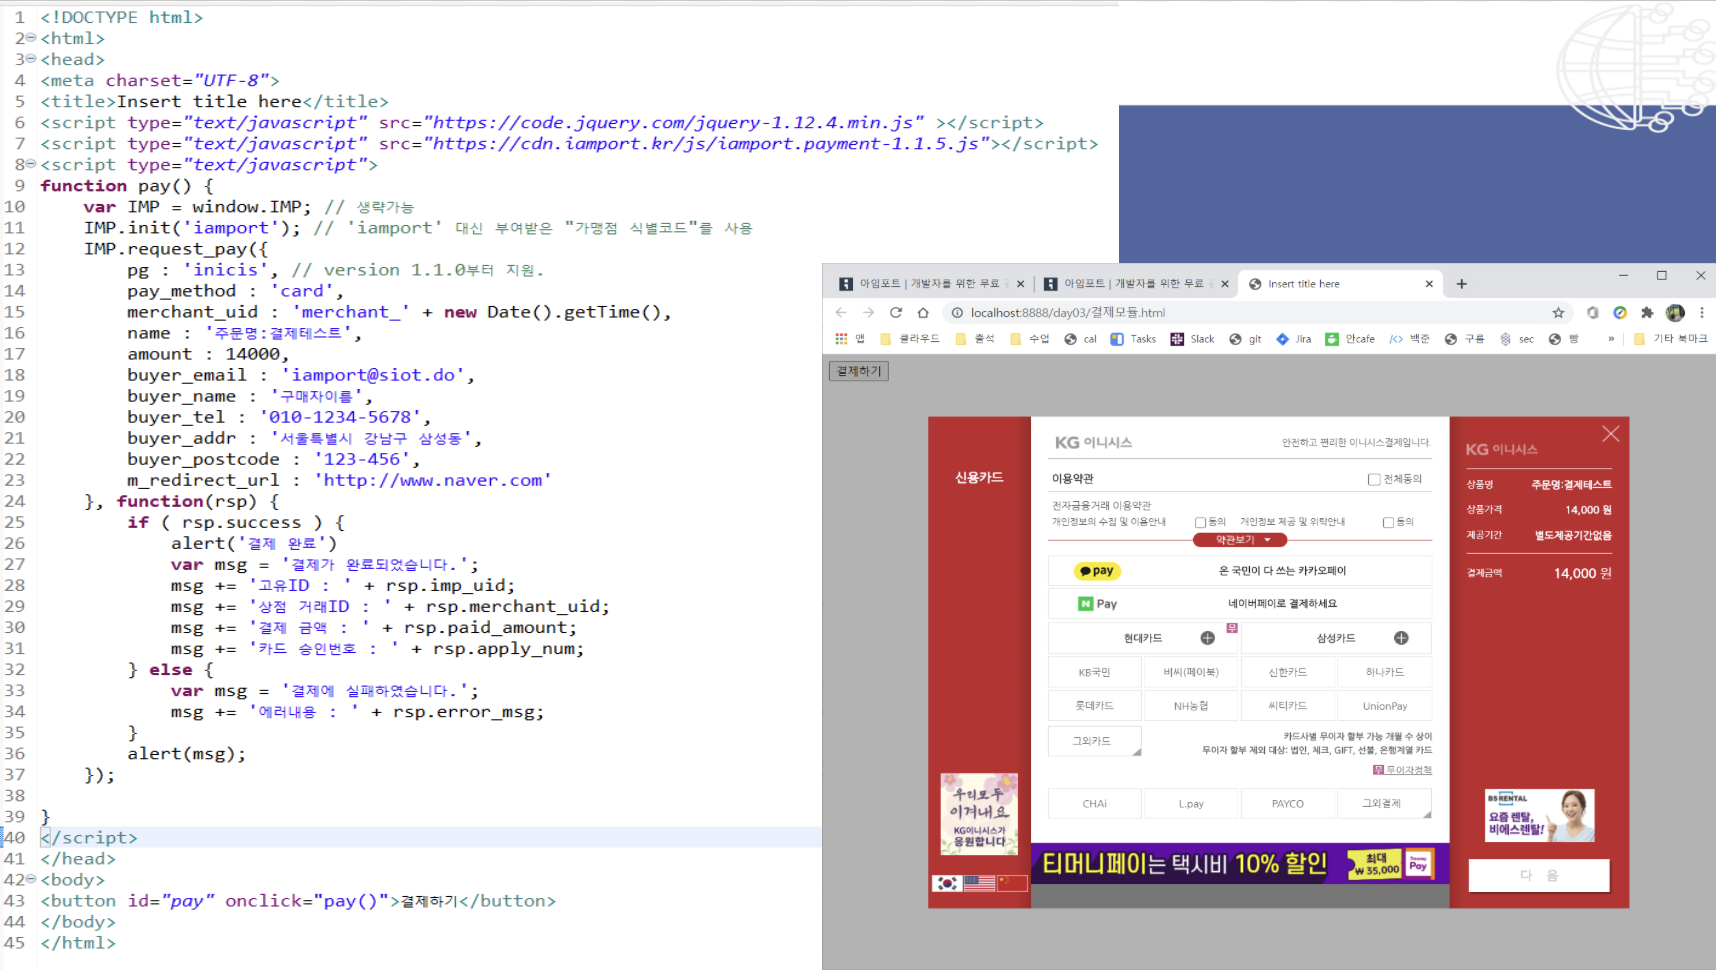The image size is (1716, 970).
Task: Open the 기타 북마크 folder
Action: (x=1670, y=339)
